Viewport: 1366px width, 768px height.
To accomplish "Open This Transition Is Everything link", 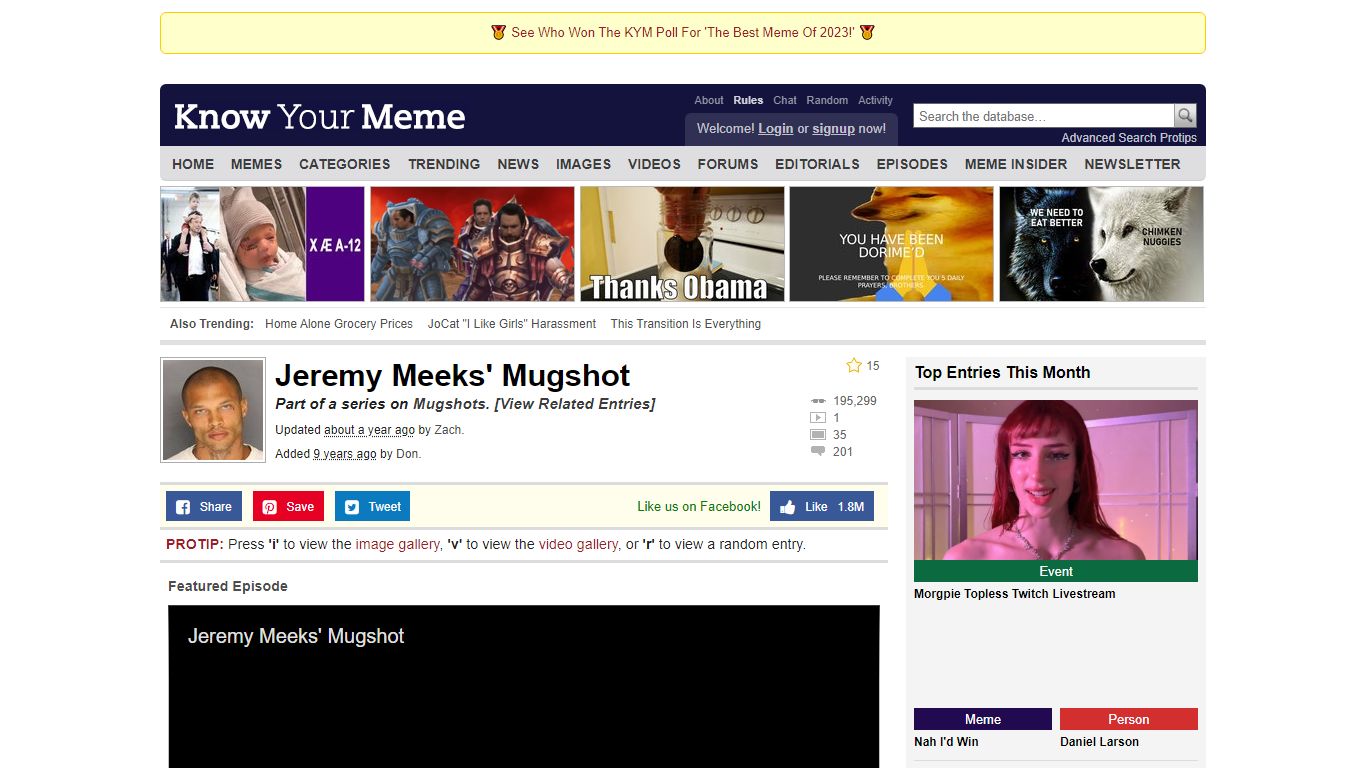I will pos(686,324).
